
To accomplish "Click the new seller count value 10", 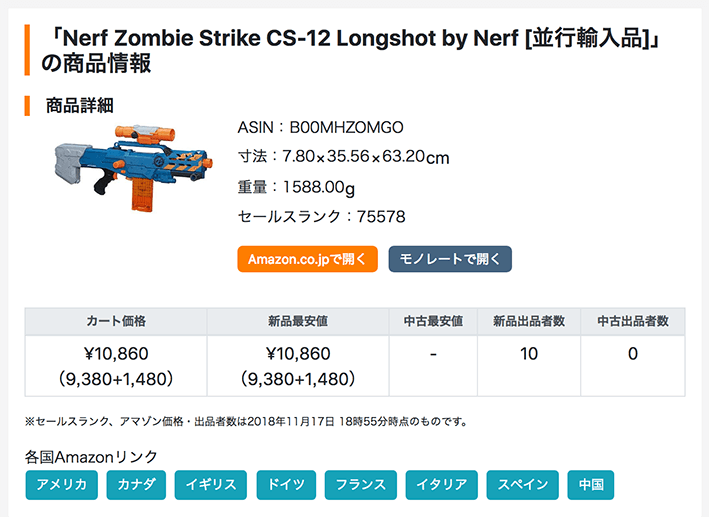I will [x=529, y=354].
